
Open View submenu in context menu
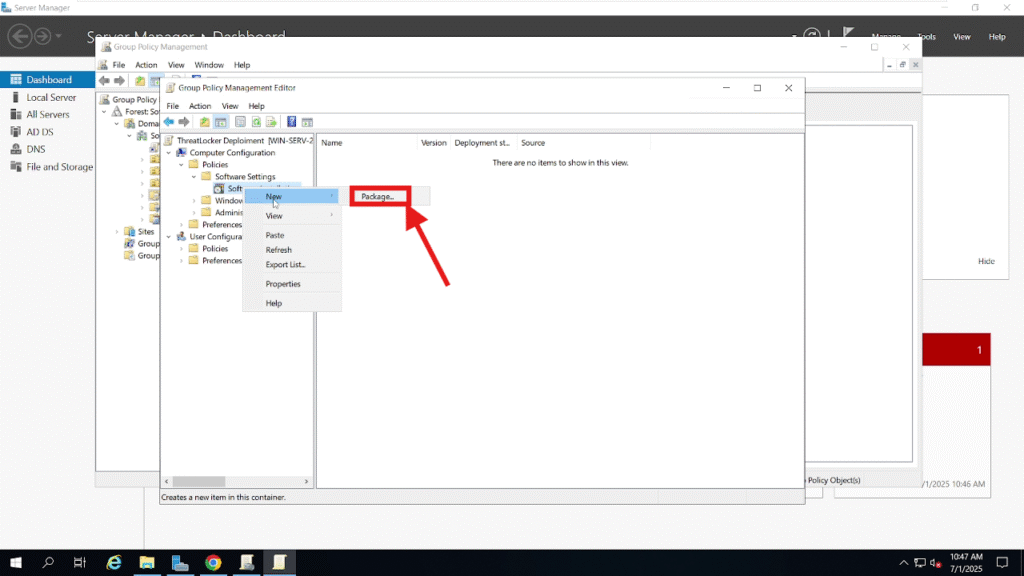point(291,216)
